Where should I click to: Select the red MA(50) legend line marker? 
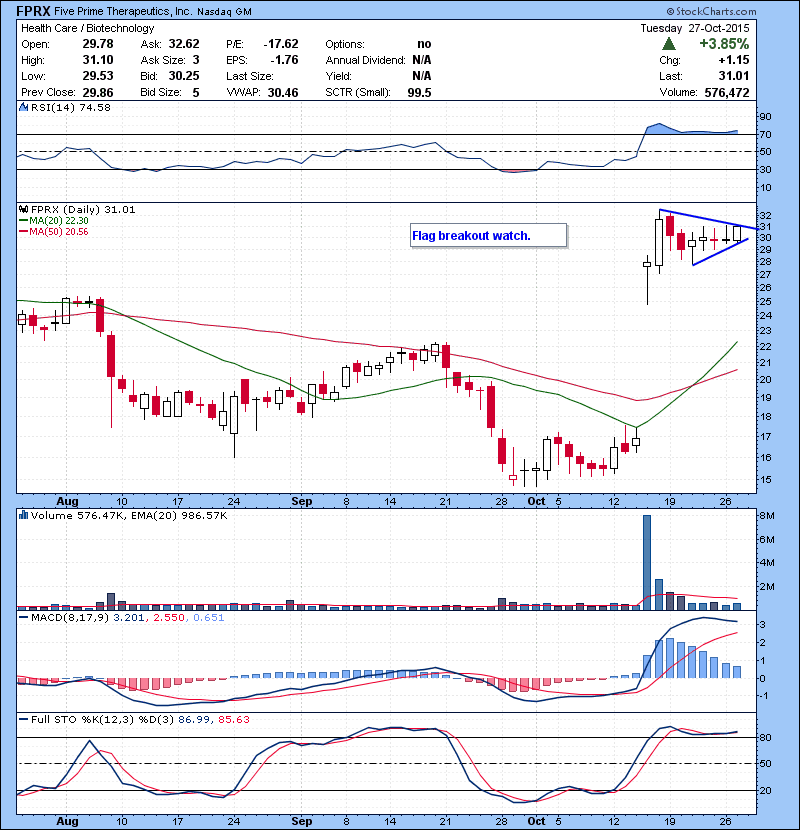tap(23, 232)
